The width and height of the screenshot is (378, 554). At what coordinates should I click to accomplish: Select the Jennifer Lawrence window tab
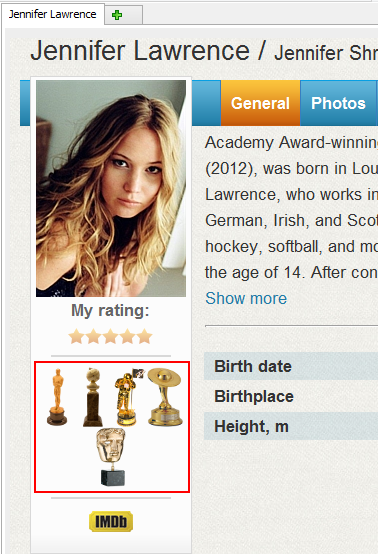click(x=53, y=14)
